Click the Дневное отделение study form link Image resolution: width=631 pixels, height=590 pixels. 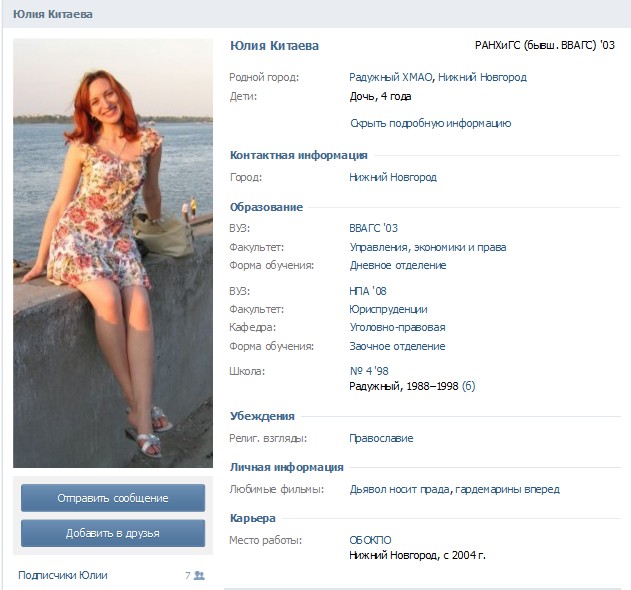click(397, 266)
